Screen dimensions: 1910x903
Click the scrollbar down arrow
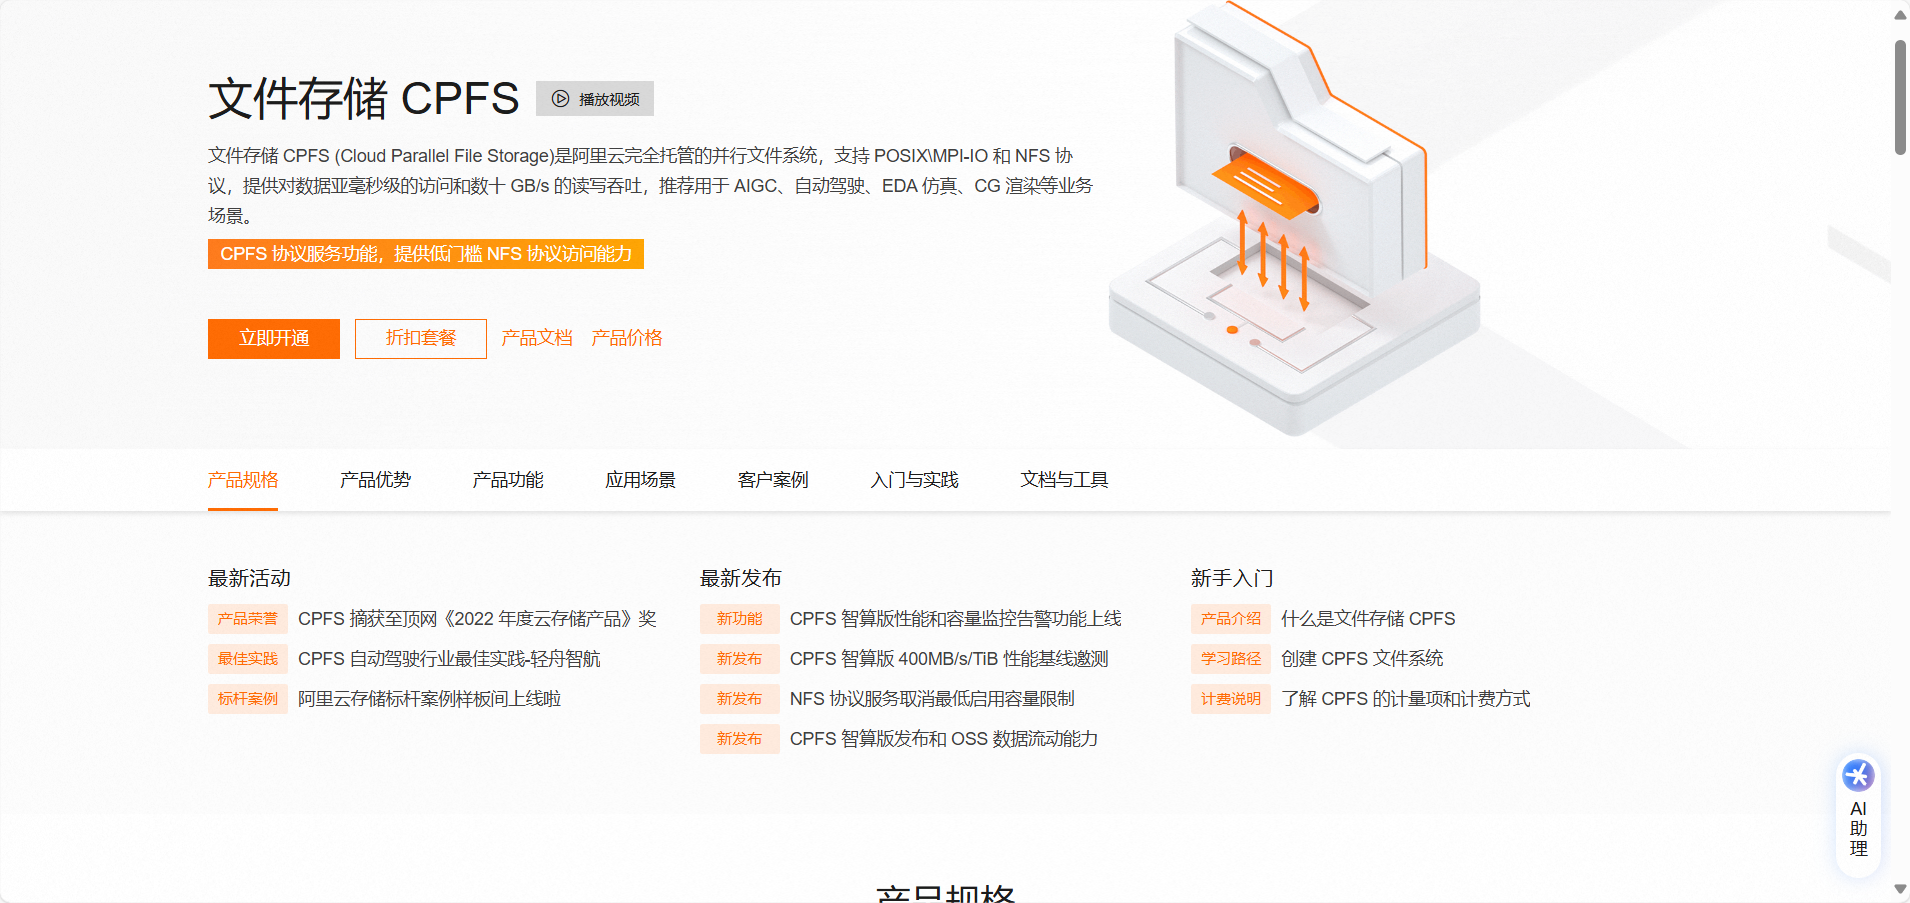click(x=1900, y=889)
